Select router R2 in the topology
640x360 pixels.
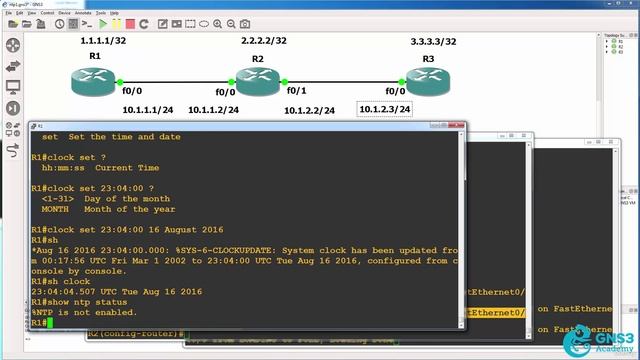tap(258, 82)
